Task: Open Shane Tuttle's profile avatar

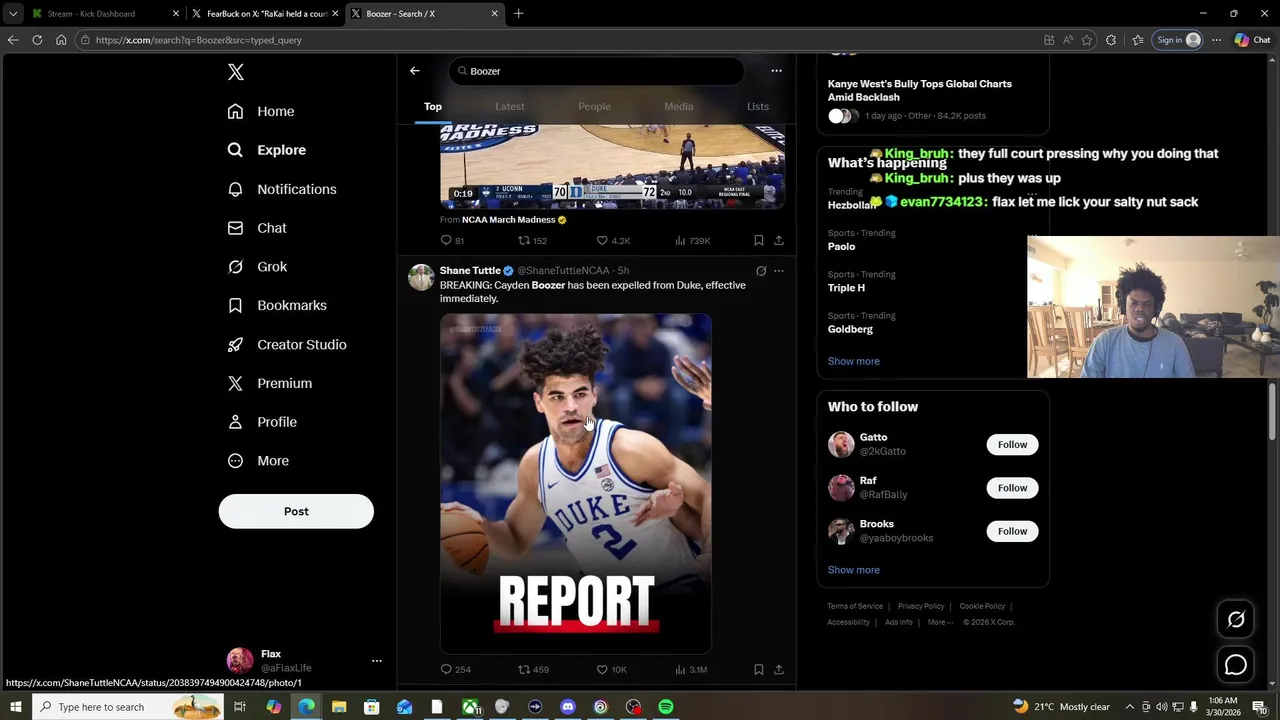Action: tap(421, 277)
